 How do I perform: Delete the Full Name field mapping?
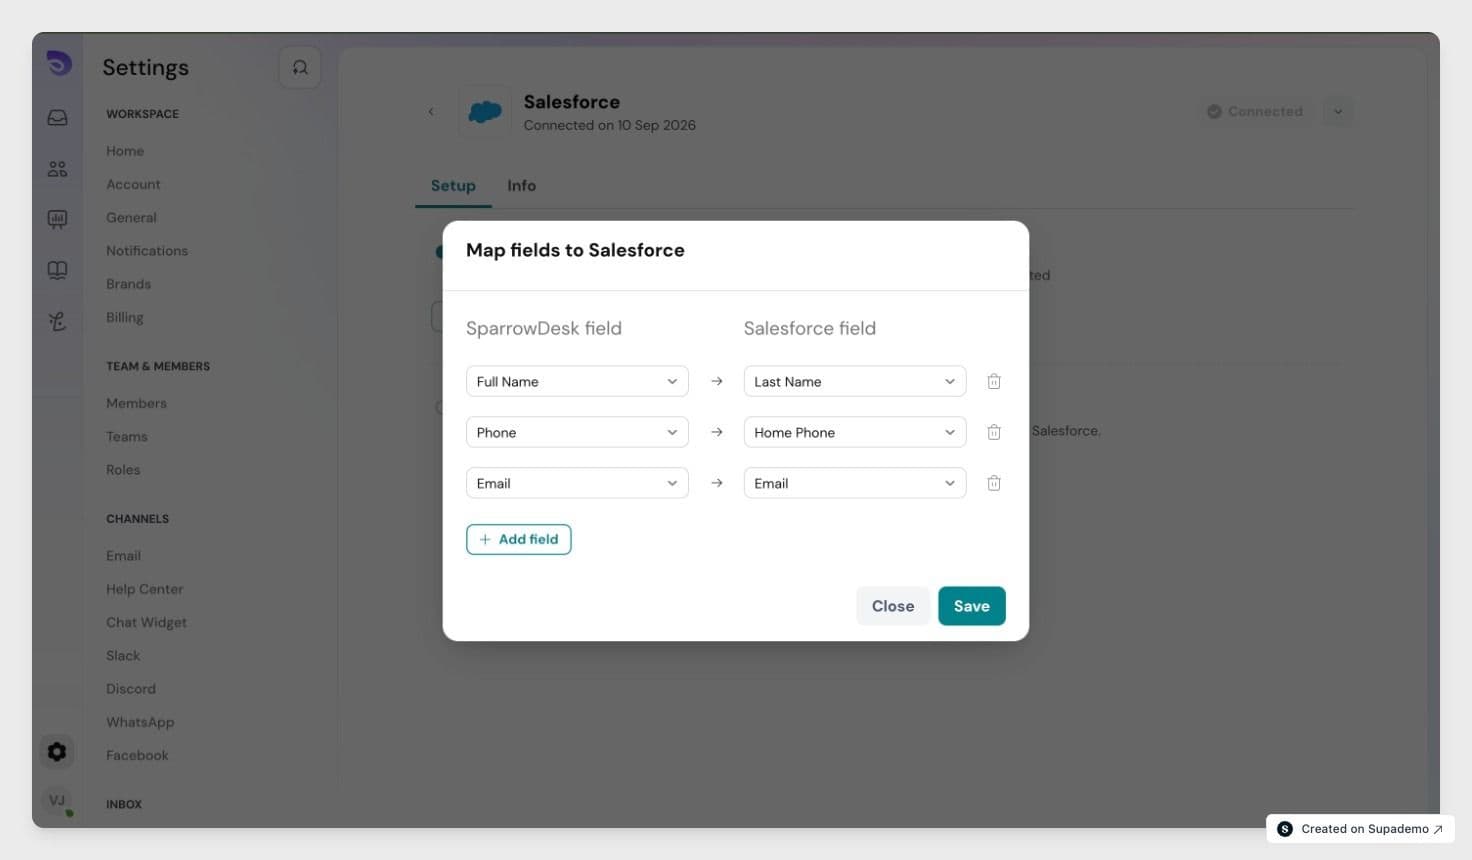(994, 381)
